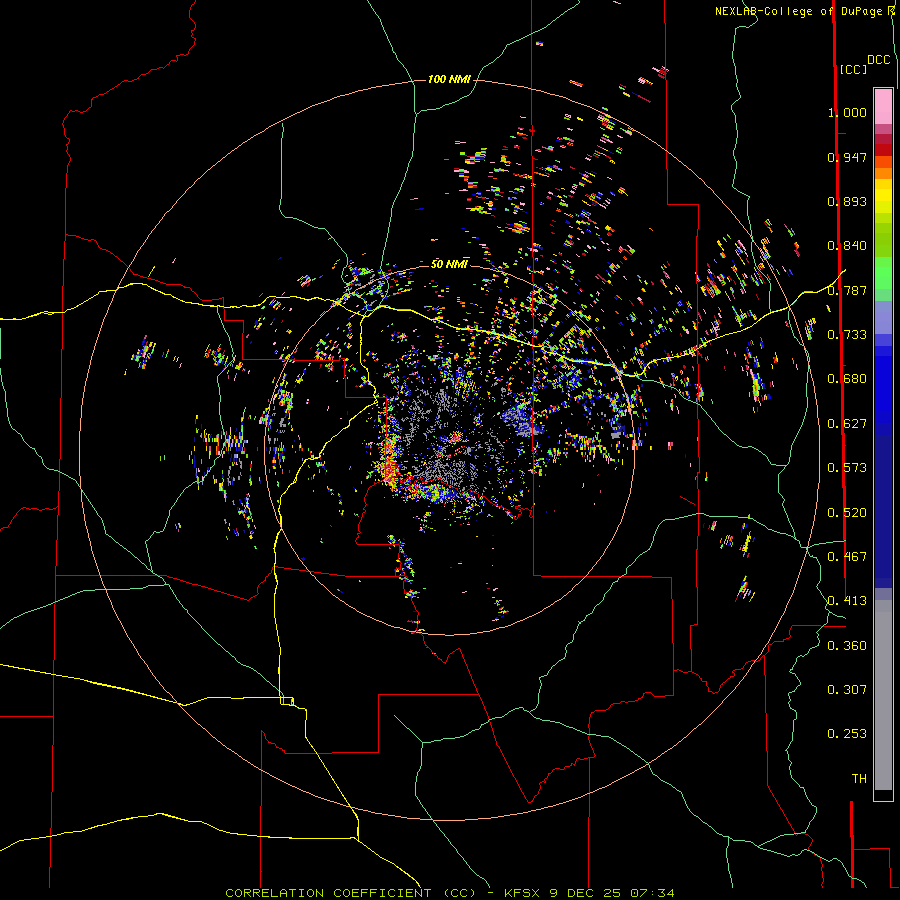This screenshot has height=900, width=900.
Task: Click the bright green segment of the color bar
Action: [883, 273]
